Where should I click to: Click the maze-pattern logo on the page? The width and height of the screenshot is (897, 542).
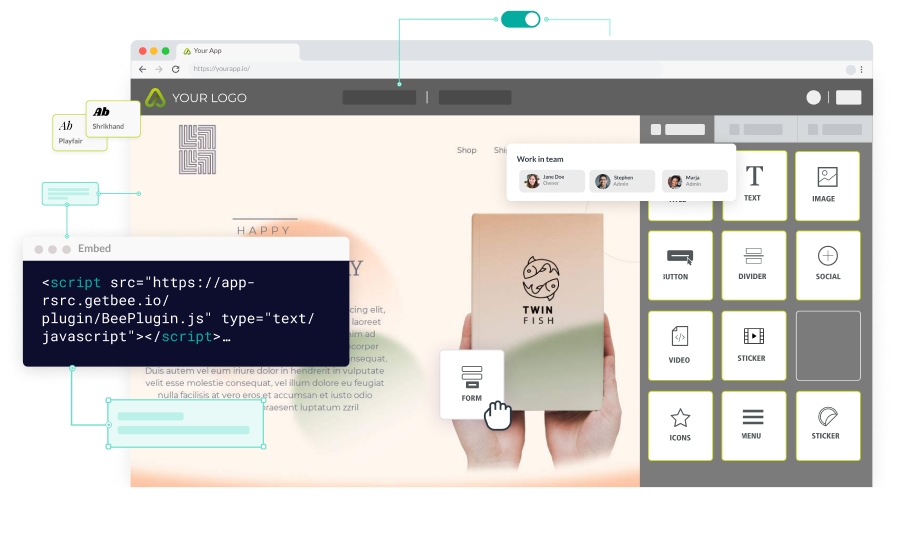click(x=197, y=149)
